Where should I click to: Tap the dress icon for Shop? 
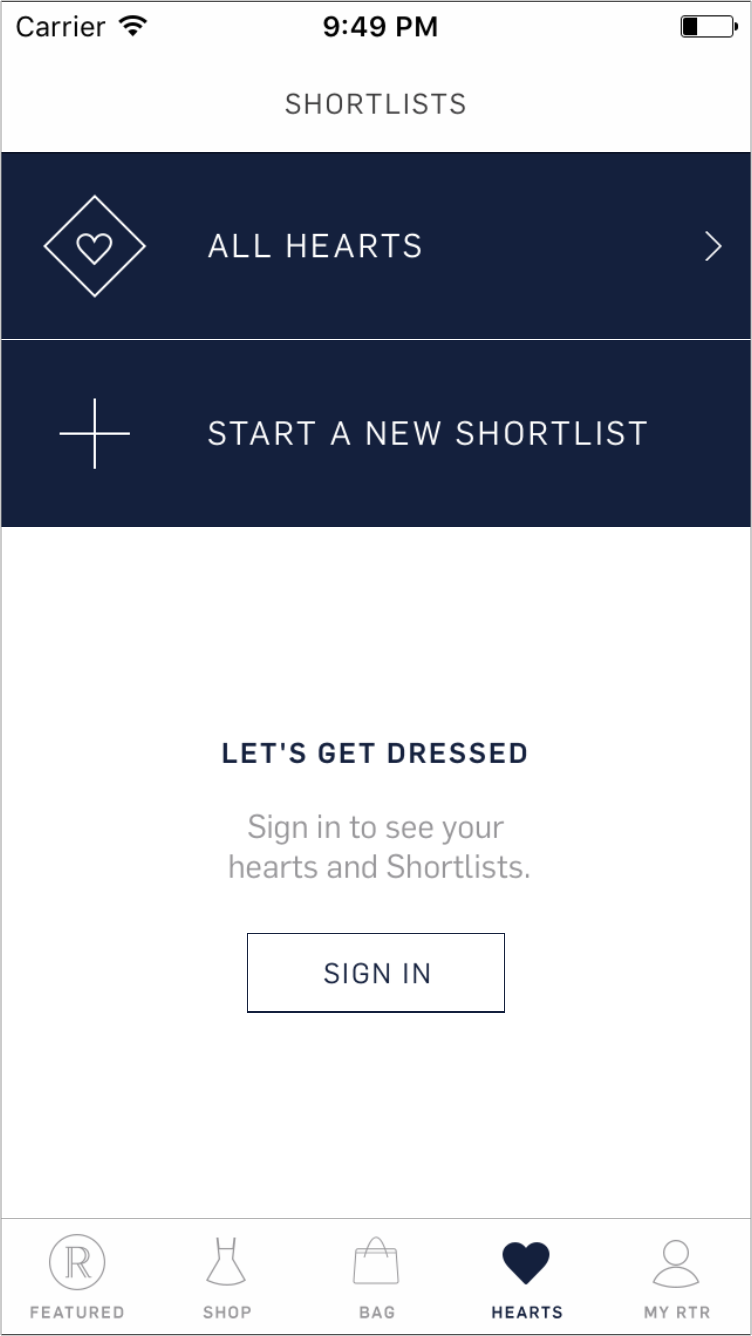pos(226,1262)
